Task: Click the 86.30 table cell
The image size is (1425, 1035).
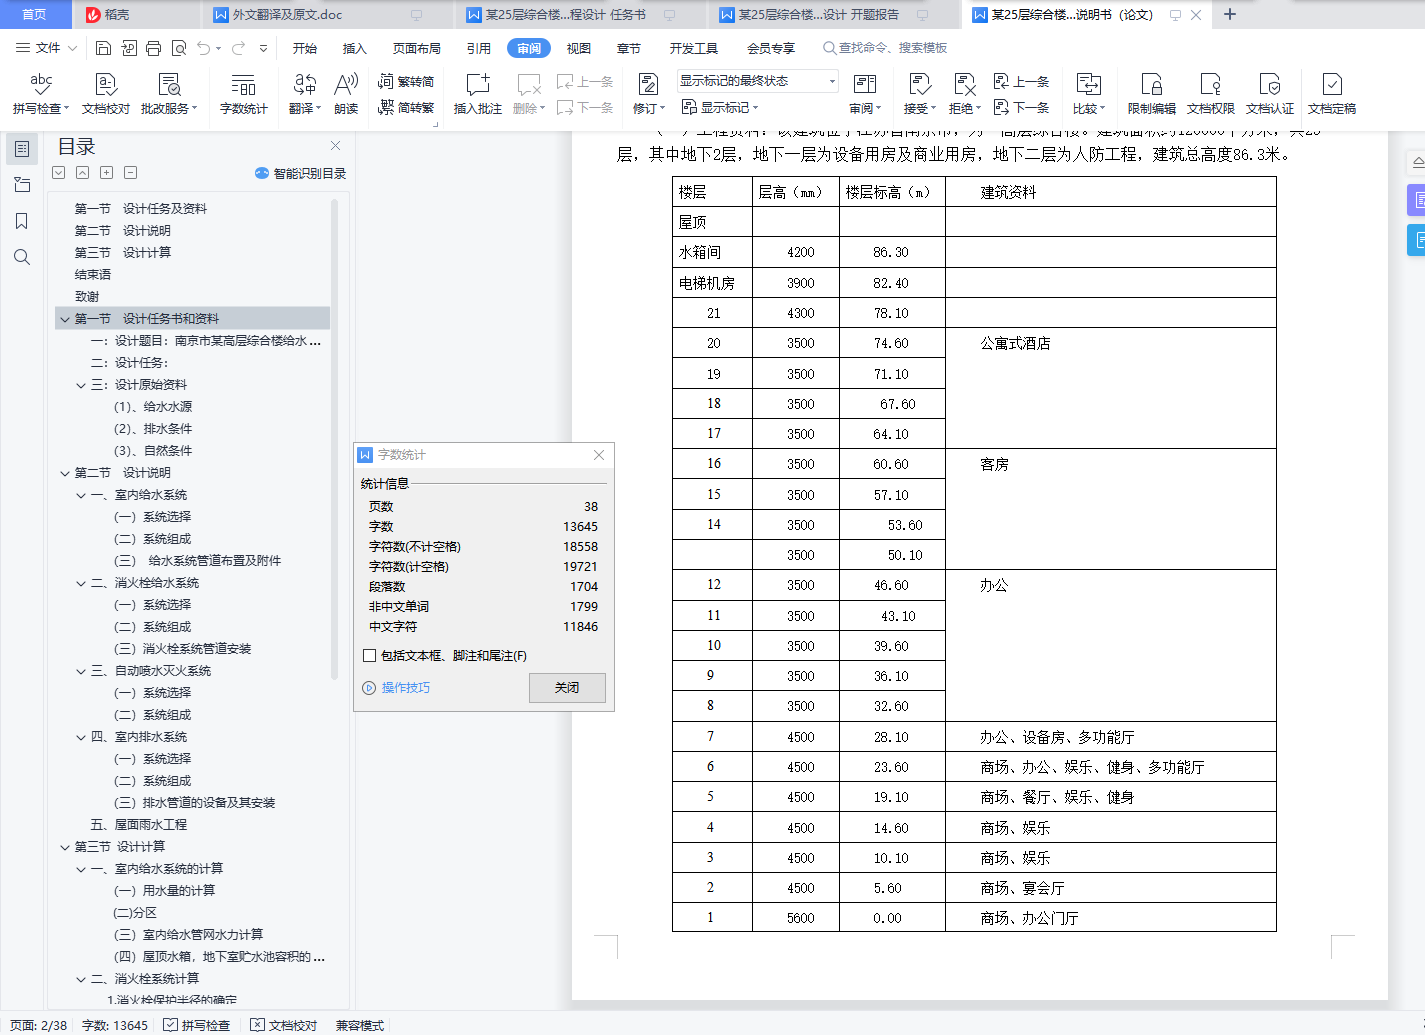Action: [891, 252]
